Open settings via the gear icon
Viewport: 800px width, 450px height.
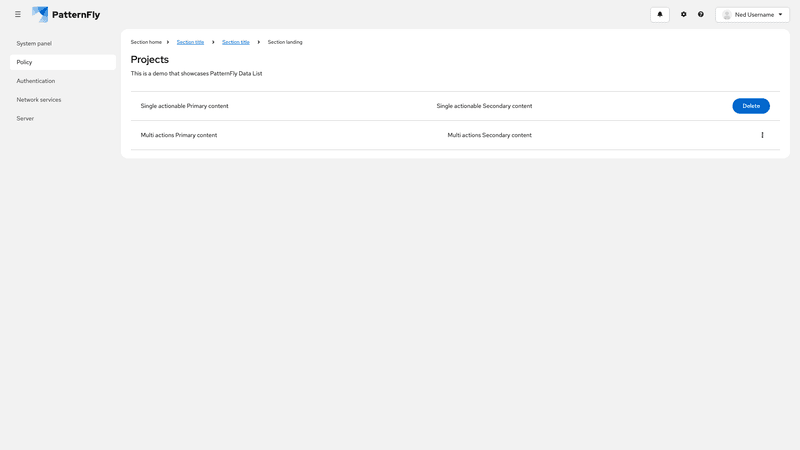coord(684,15)
